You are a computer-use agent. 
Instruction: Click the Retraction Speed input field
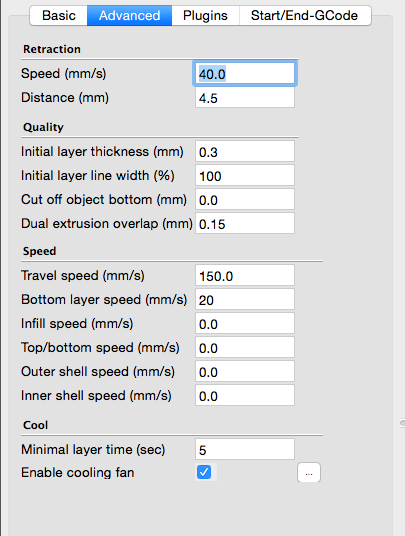click(x=245, y=73)
